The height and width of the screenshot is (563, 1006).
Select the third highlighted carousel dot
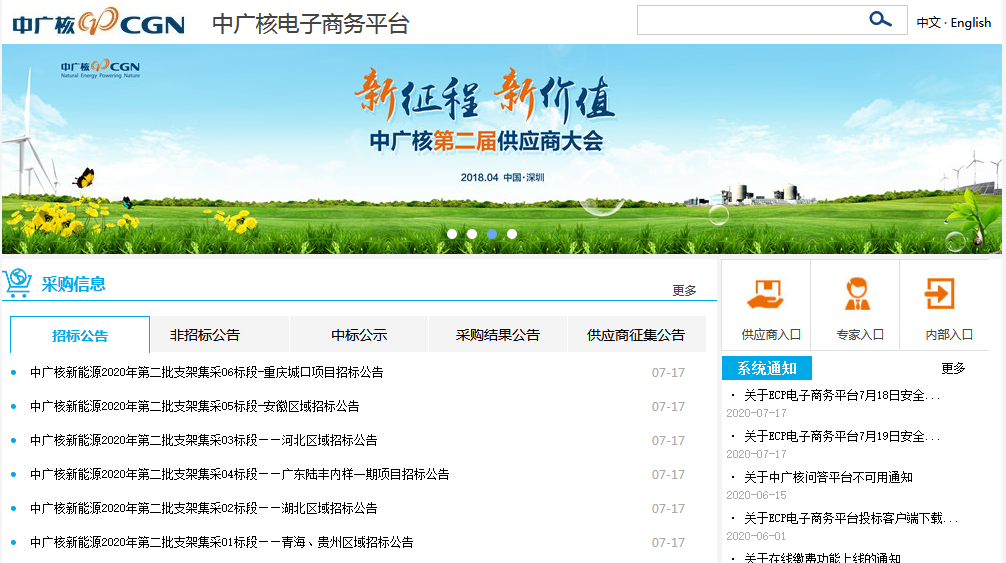pos(492,234)
